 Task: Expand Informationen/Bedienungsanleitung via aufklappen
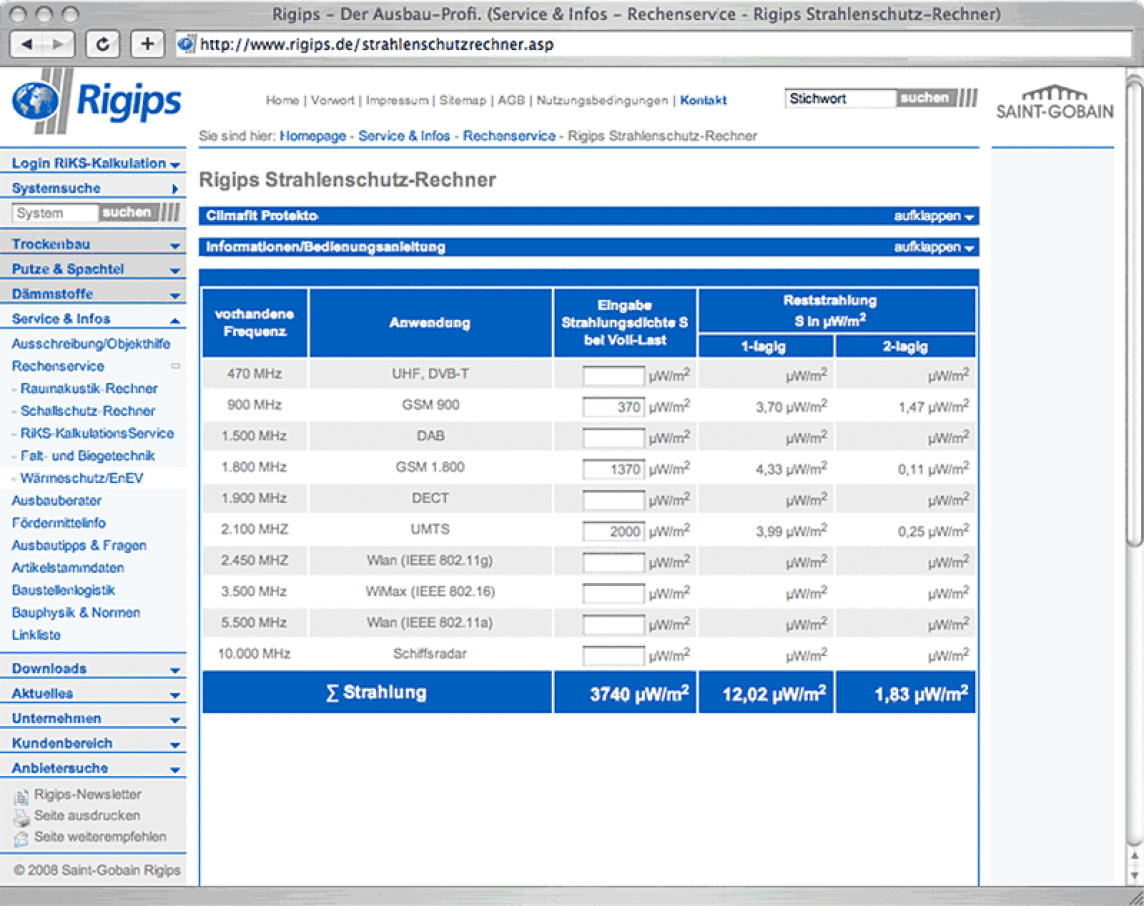pos(933,247)
